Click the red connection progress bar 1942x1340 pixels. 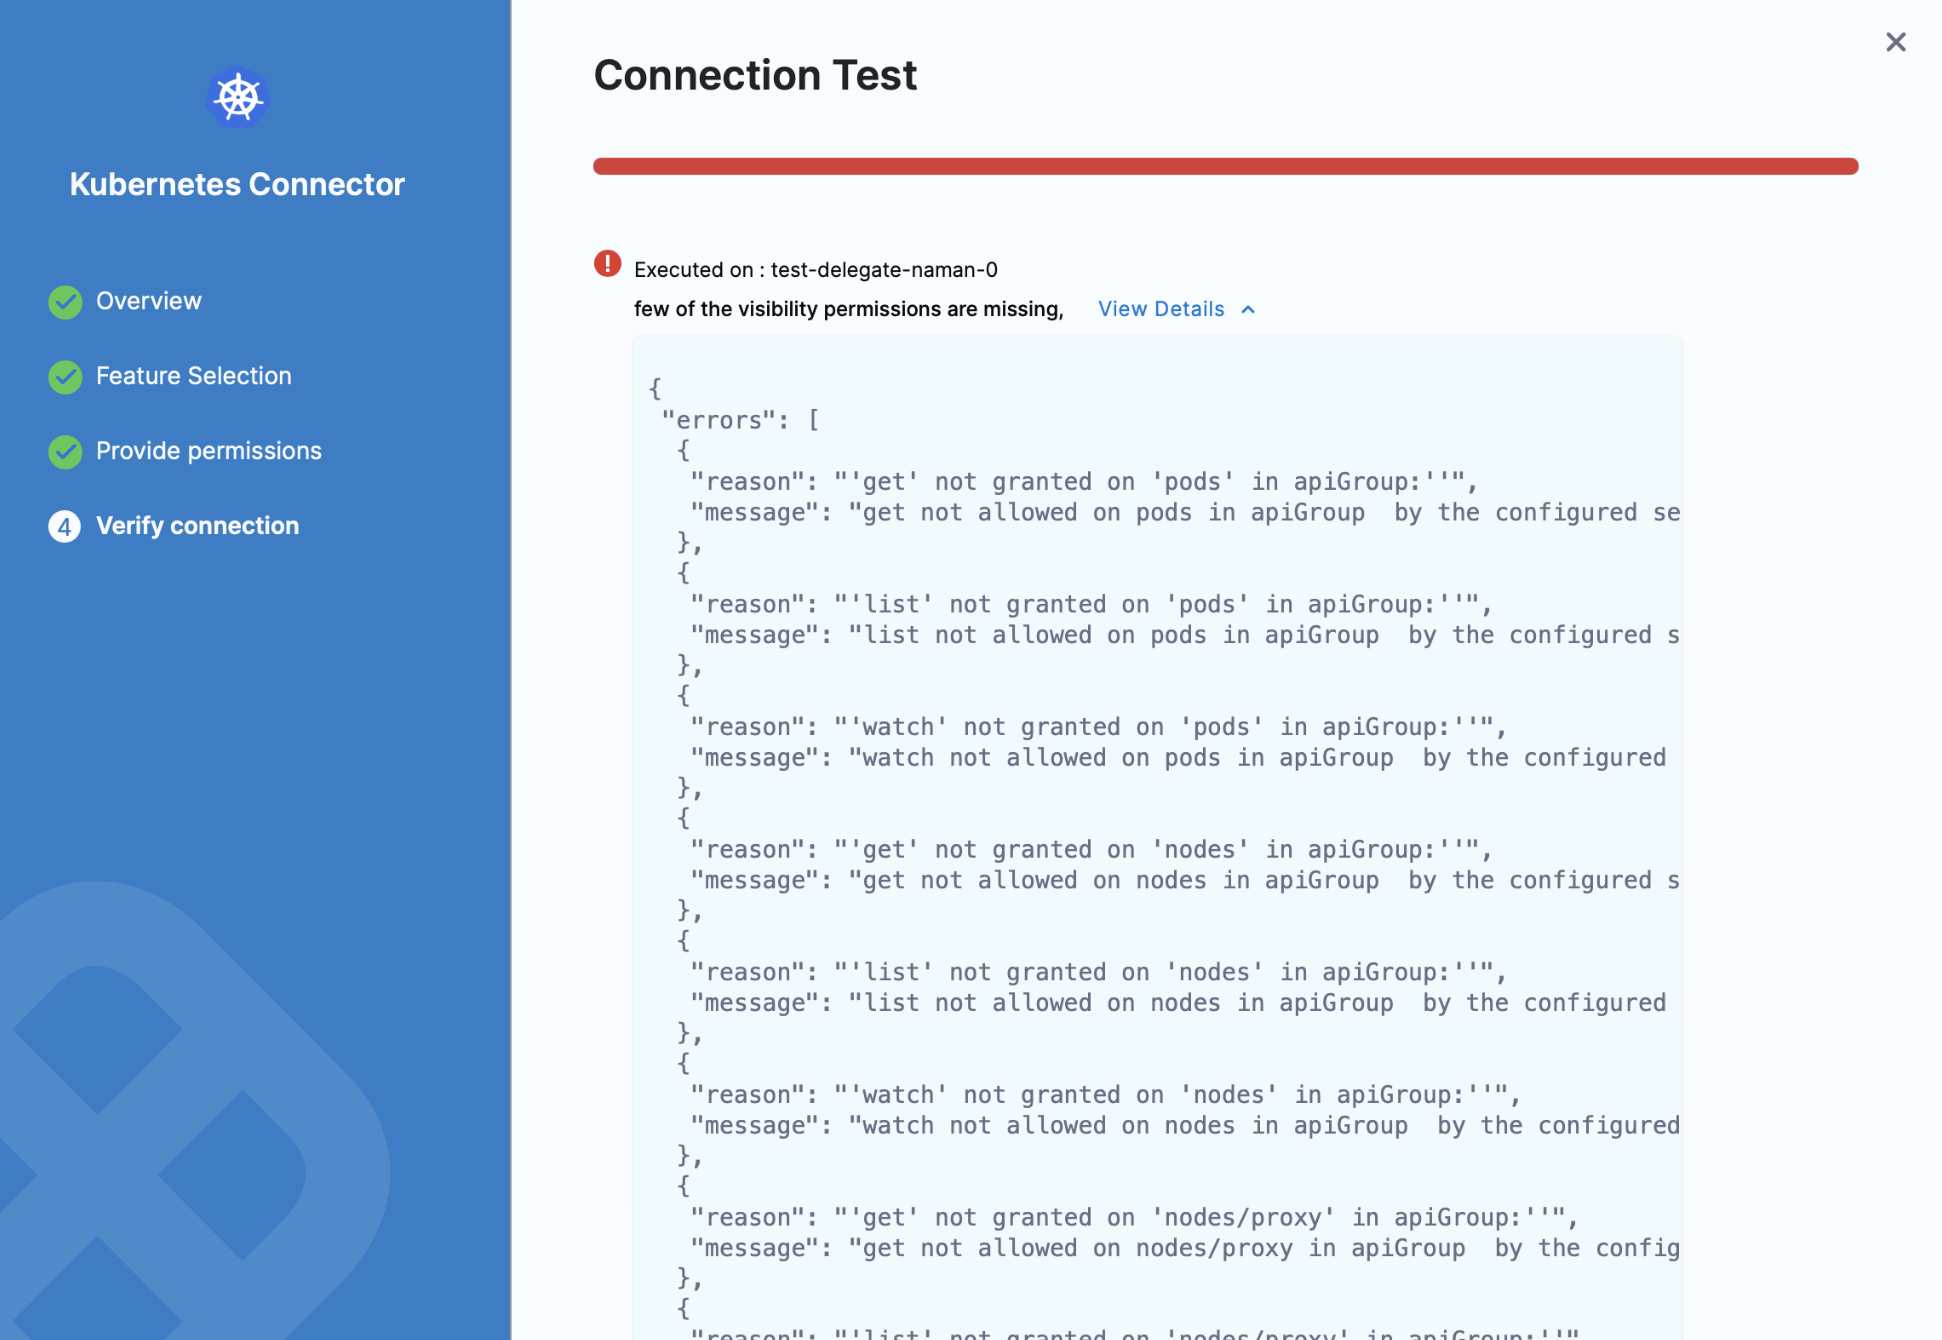coord(1224,166)
